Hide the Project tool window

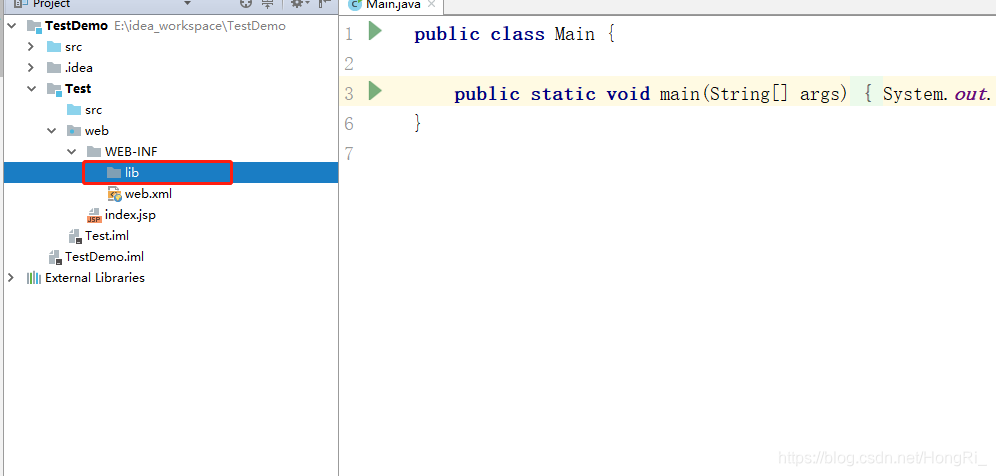325,4
